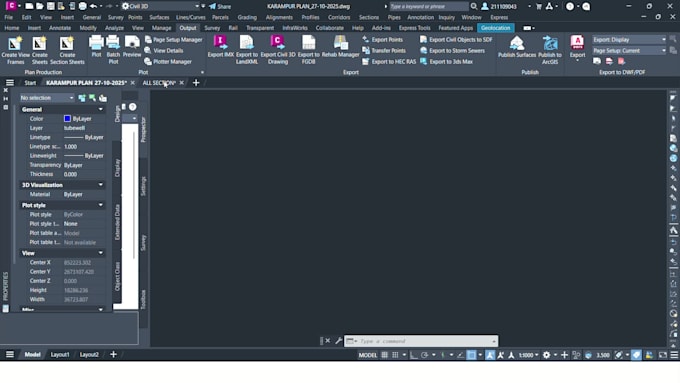The image size is (680, 383).
Task: Click the Select Objects icon in Properties palette
Action: click(x=92, y=98)
